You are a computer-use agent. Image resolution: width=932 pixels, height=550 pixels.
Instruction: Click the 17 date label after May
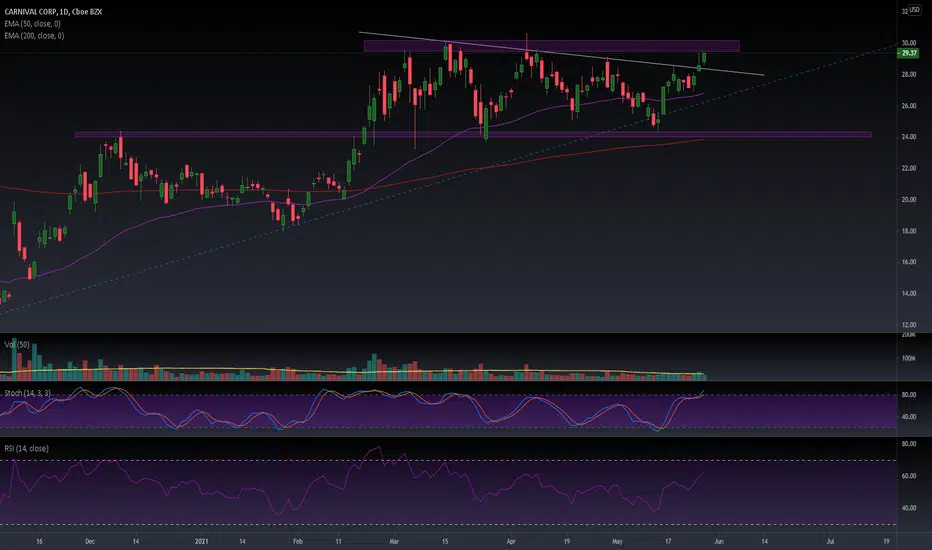[x=668, y=541]
